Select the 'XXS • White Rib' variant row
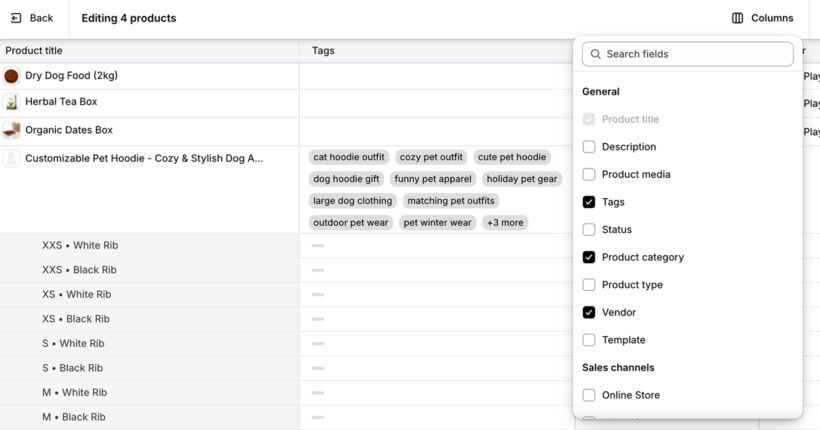 [x=150, y=245]
